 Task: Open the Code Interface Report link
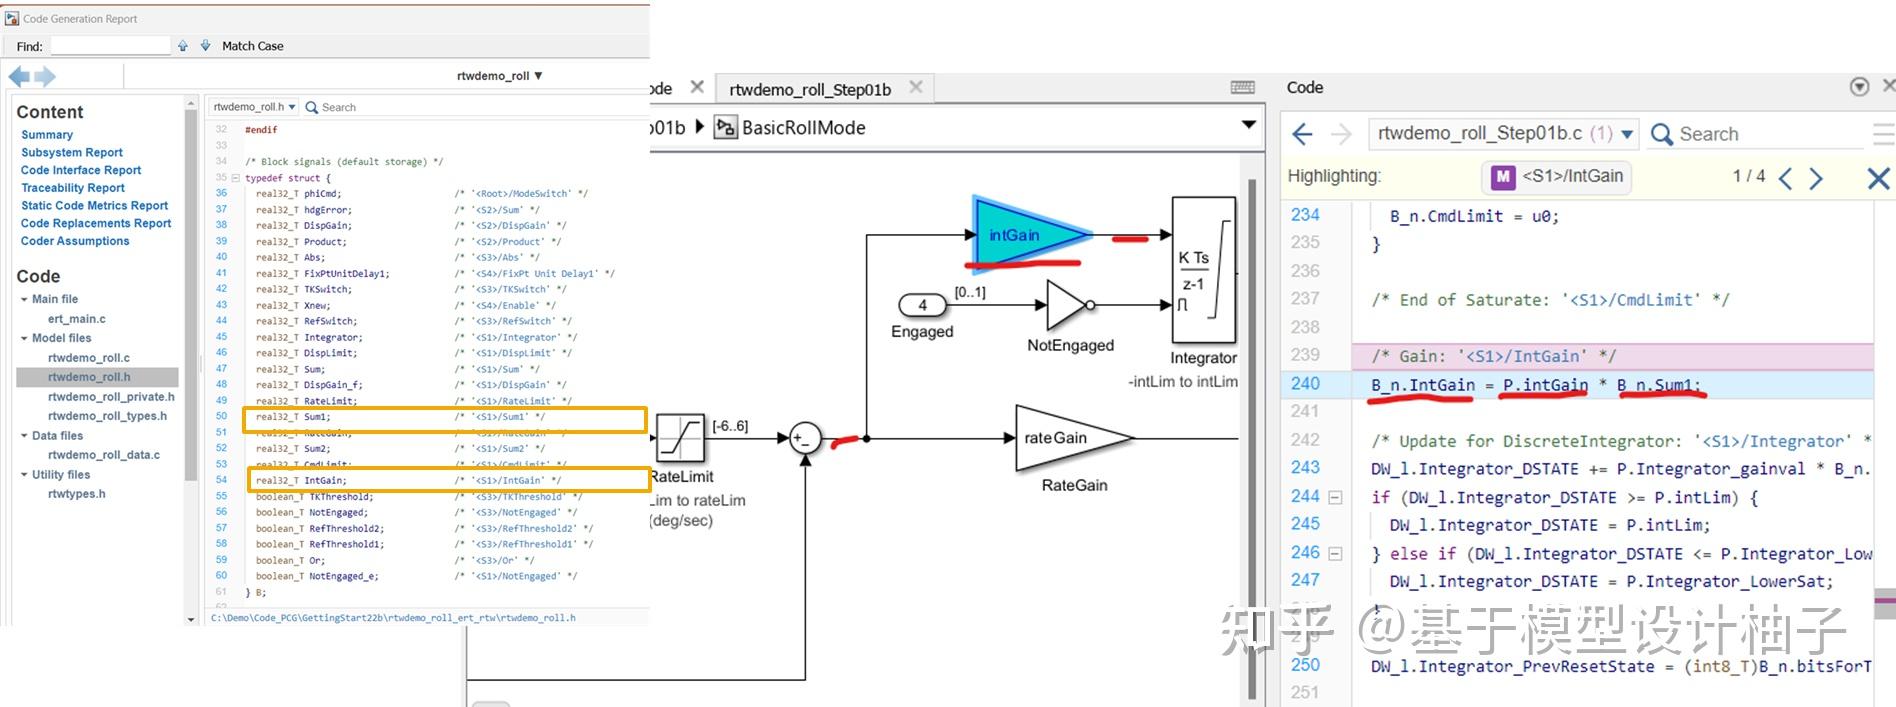click(x=81, y=170)
